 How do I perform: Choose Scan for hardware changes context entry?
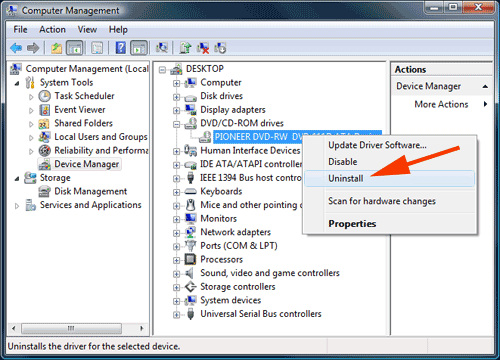point(389,201)
